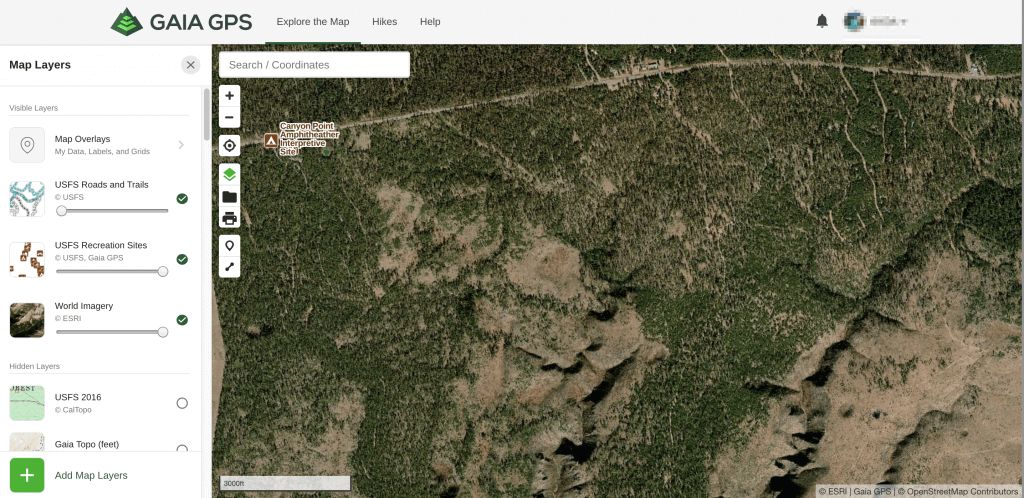Uncheck the USFS Recreation Sites layer

coord(182,259)
